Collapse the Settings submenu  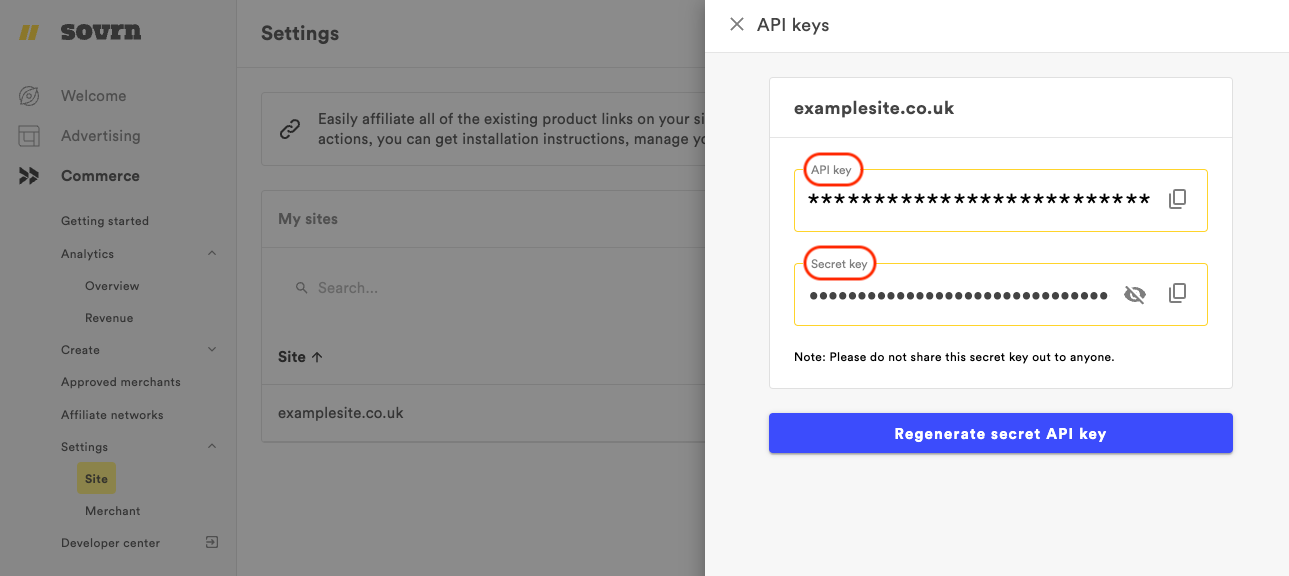pyautogui.click(x=212, y=446)
